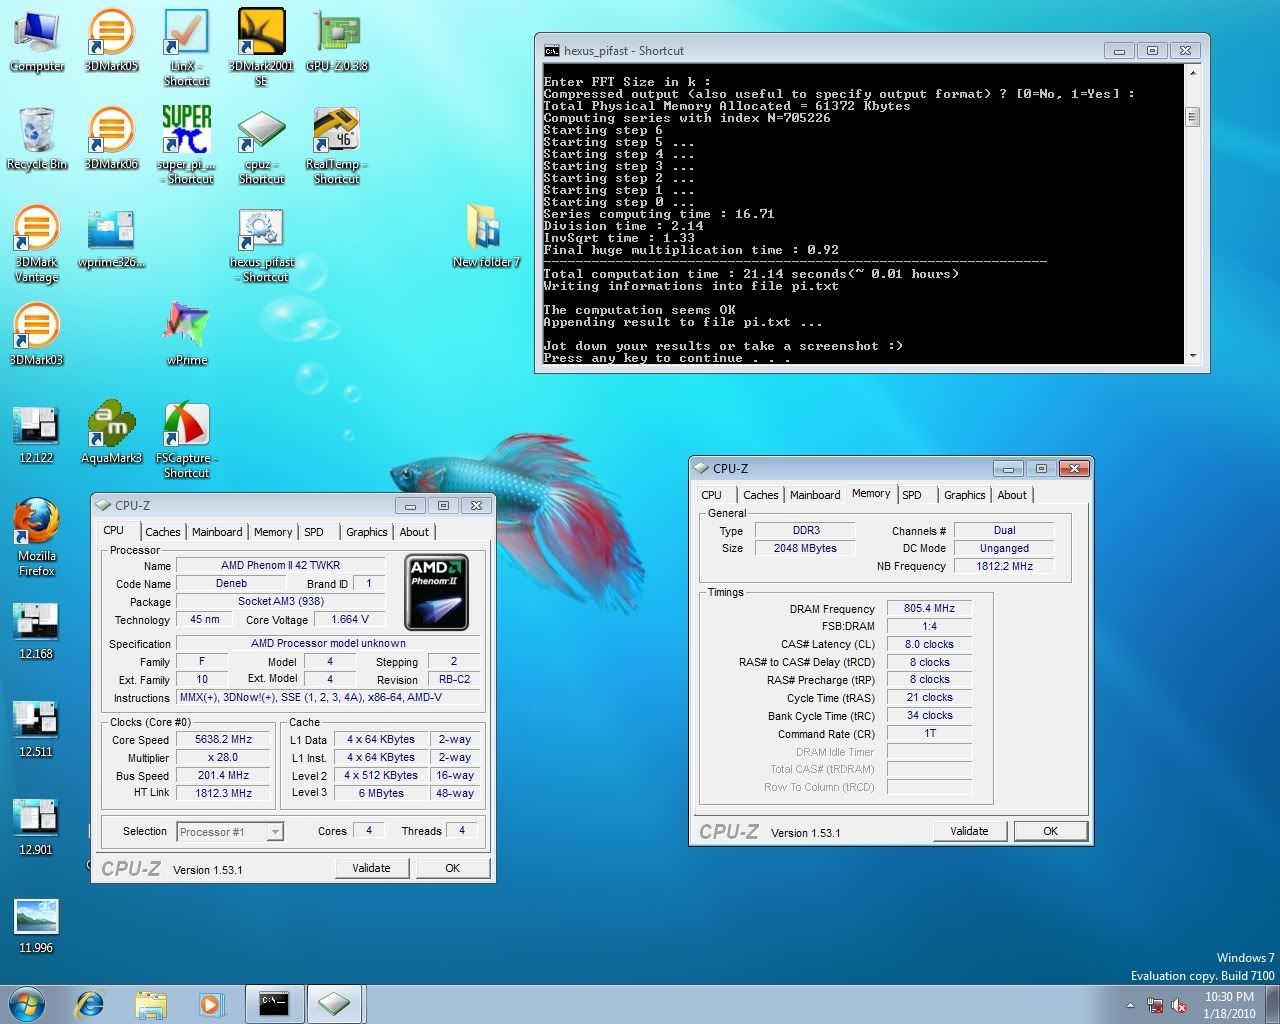1280x1024 pixels.
Task: Open the SPD tab in right CPU-Z
Action: (912, 495)
